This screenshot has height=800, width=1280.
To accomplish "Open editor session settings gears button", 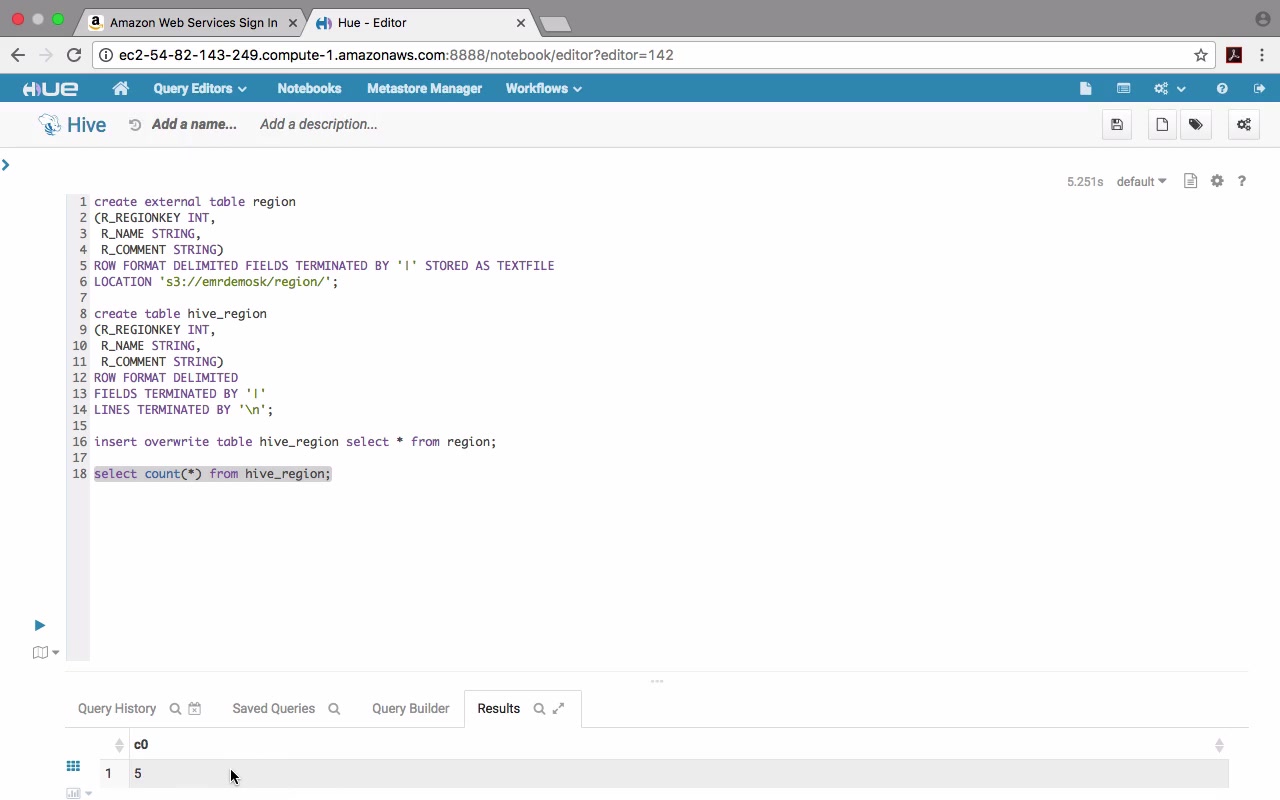I will point(1244,125).
